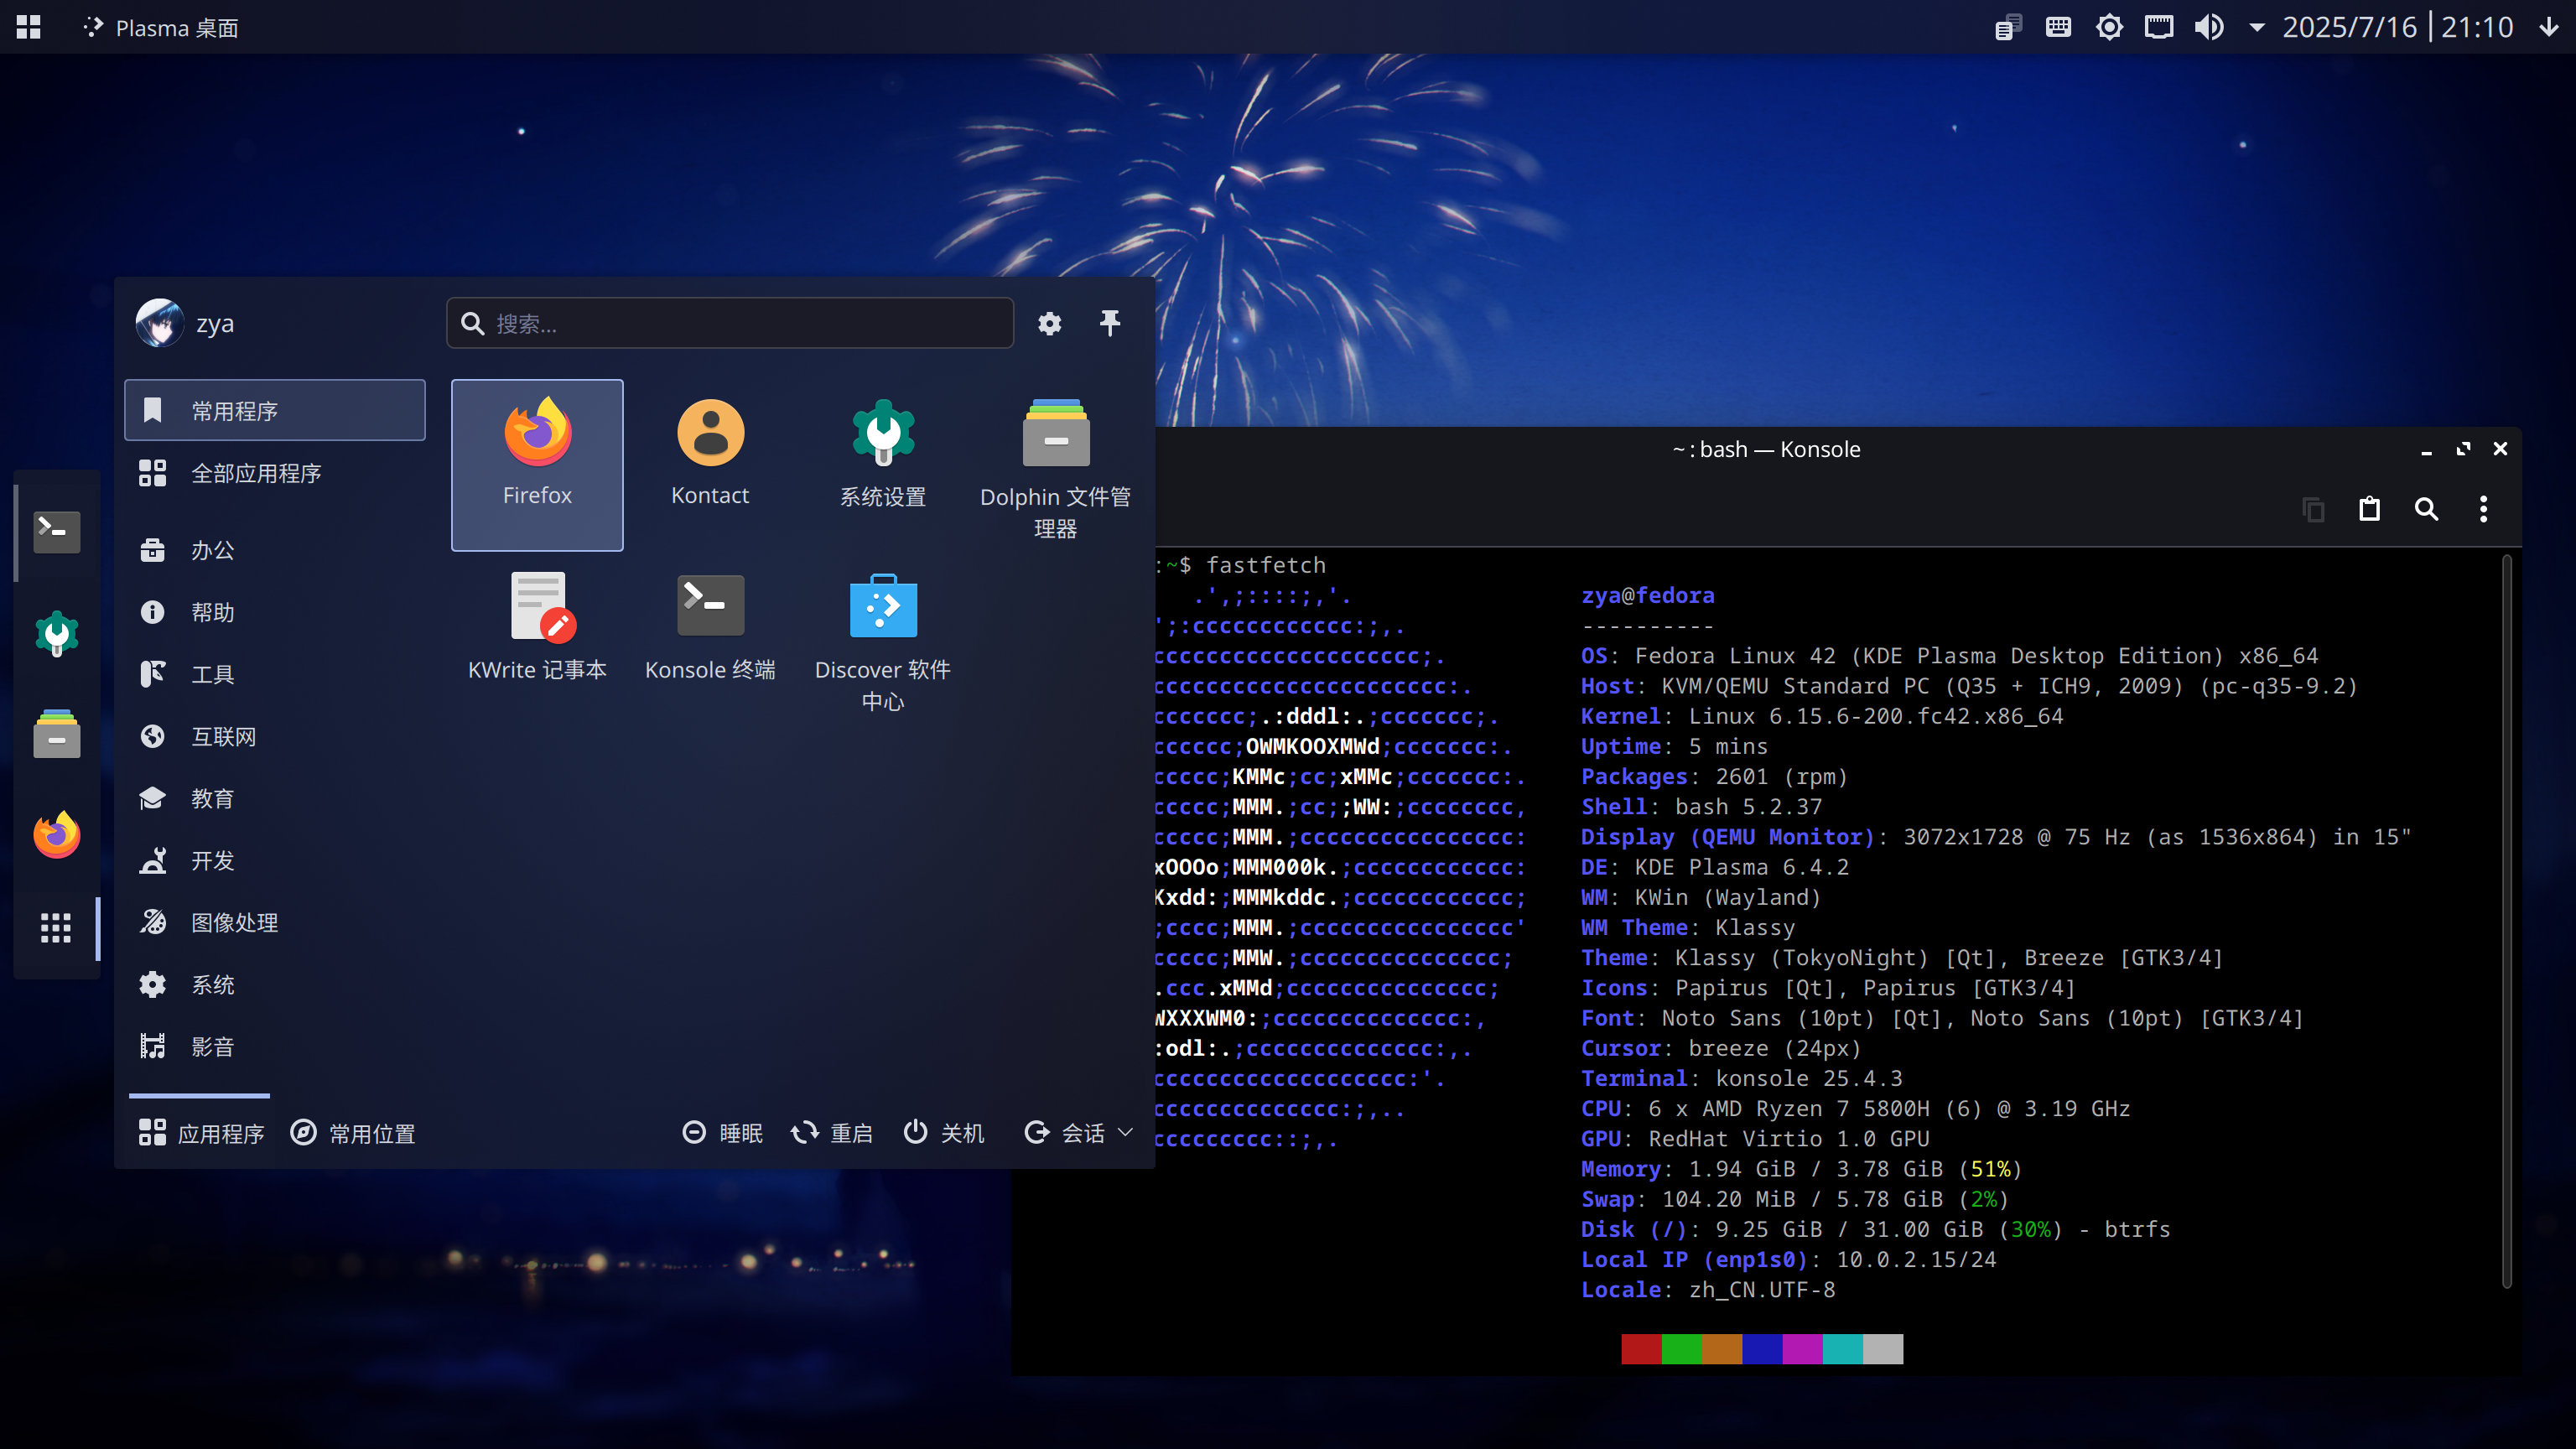Open Konsole three-dot hamburger menu
This screenshot has height=1449, width=2576.
pyautogui.click(x=2483, y=509)
